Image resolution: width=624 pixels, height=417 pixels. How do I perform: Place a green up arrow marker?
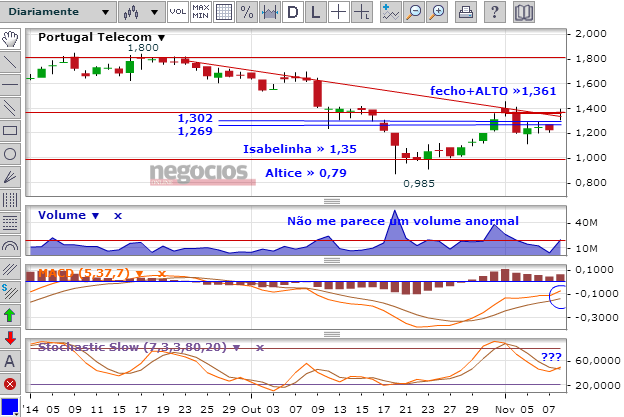tap(10, 316)
